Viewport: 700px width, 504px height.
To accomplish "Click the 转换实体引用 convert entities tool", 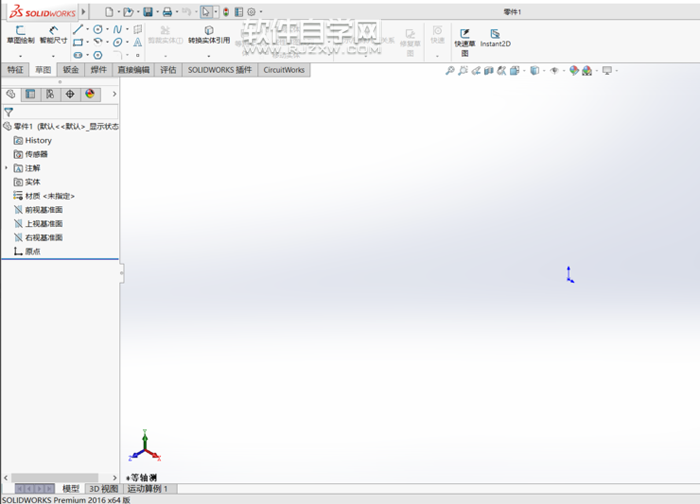I will click(x=209, y=34).
